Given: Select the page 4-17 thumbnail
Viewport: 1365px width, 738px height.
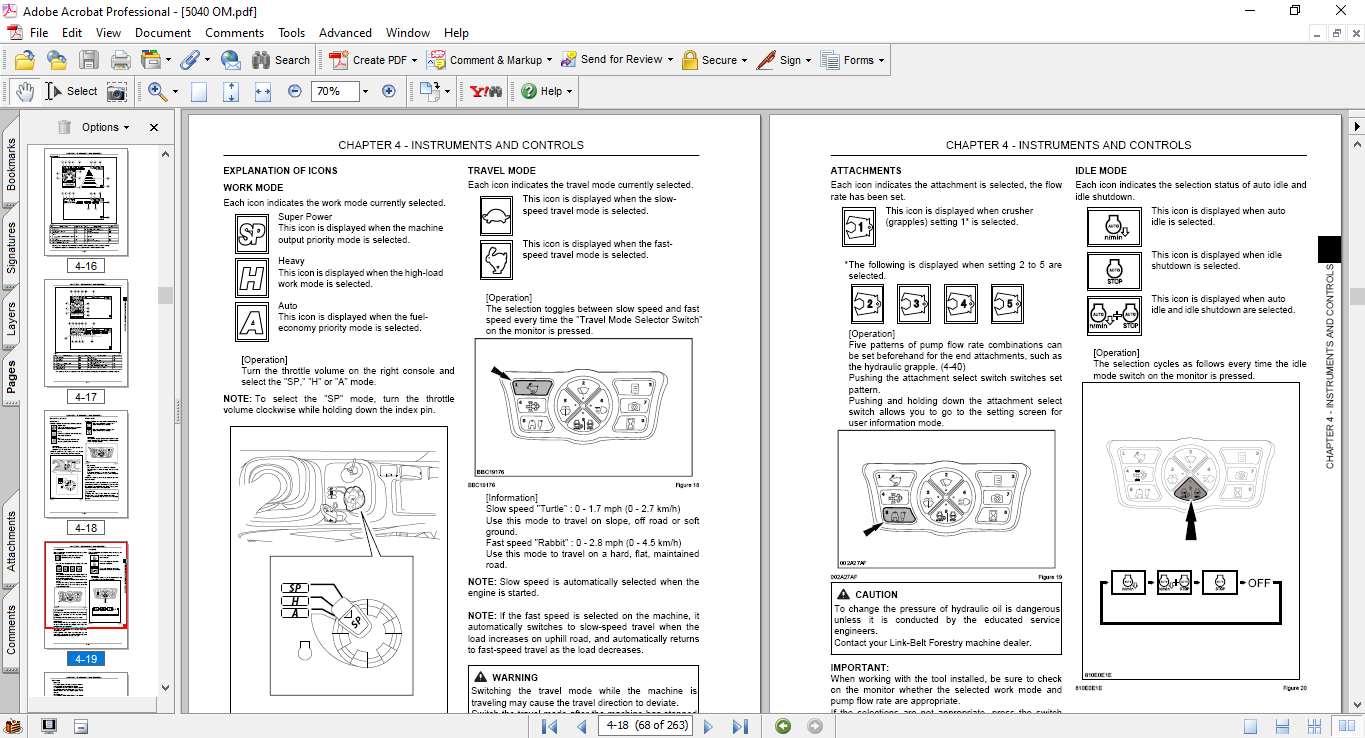Looking at the screenshot, I should [86, 333].
